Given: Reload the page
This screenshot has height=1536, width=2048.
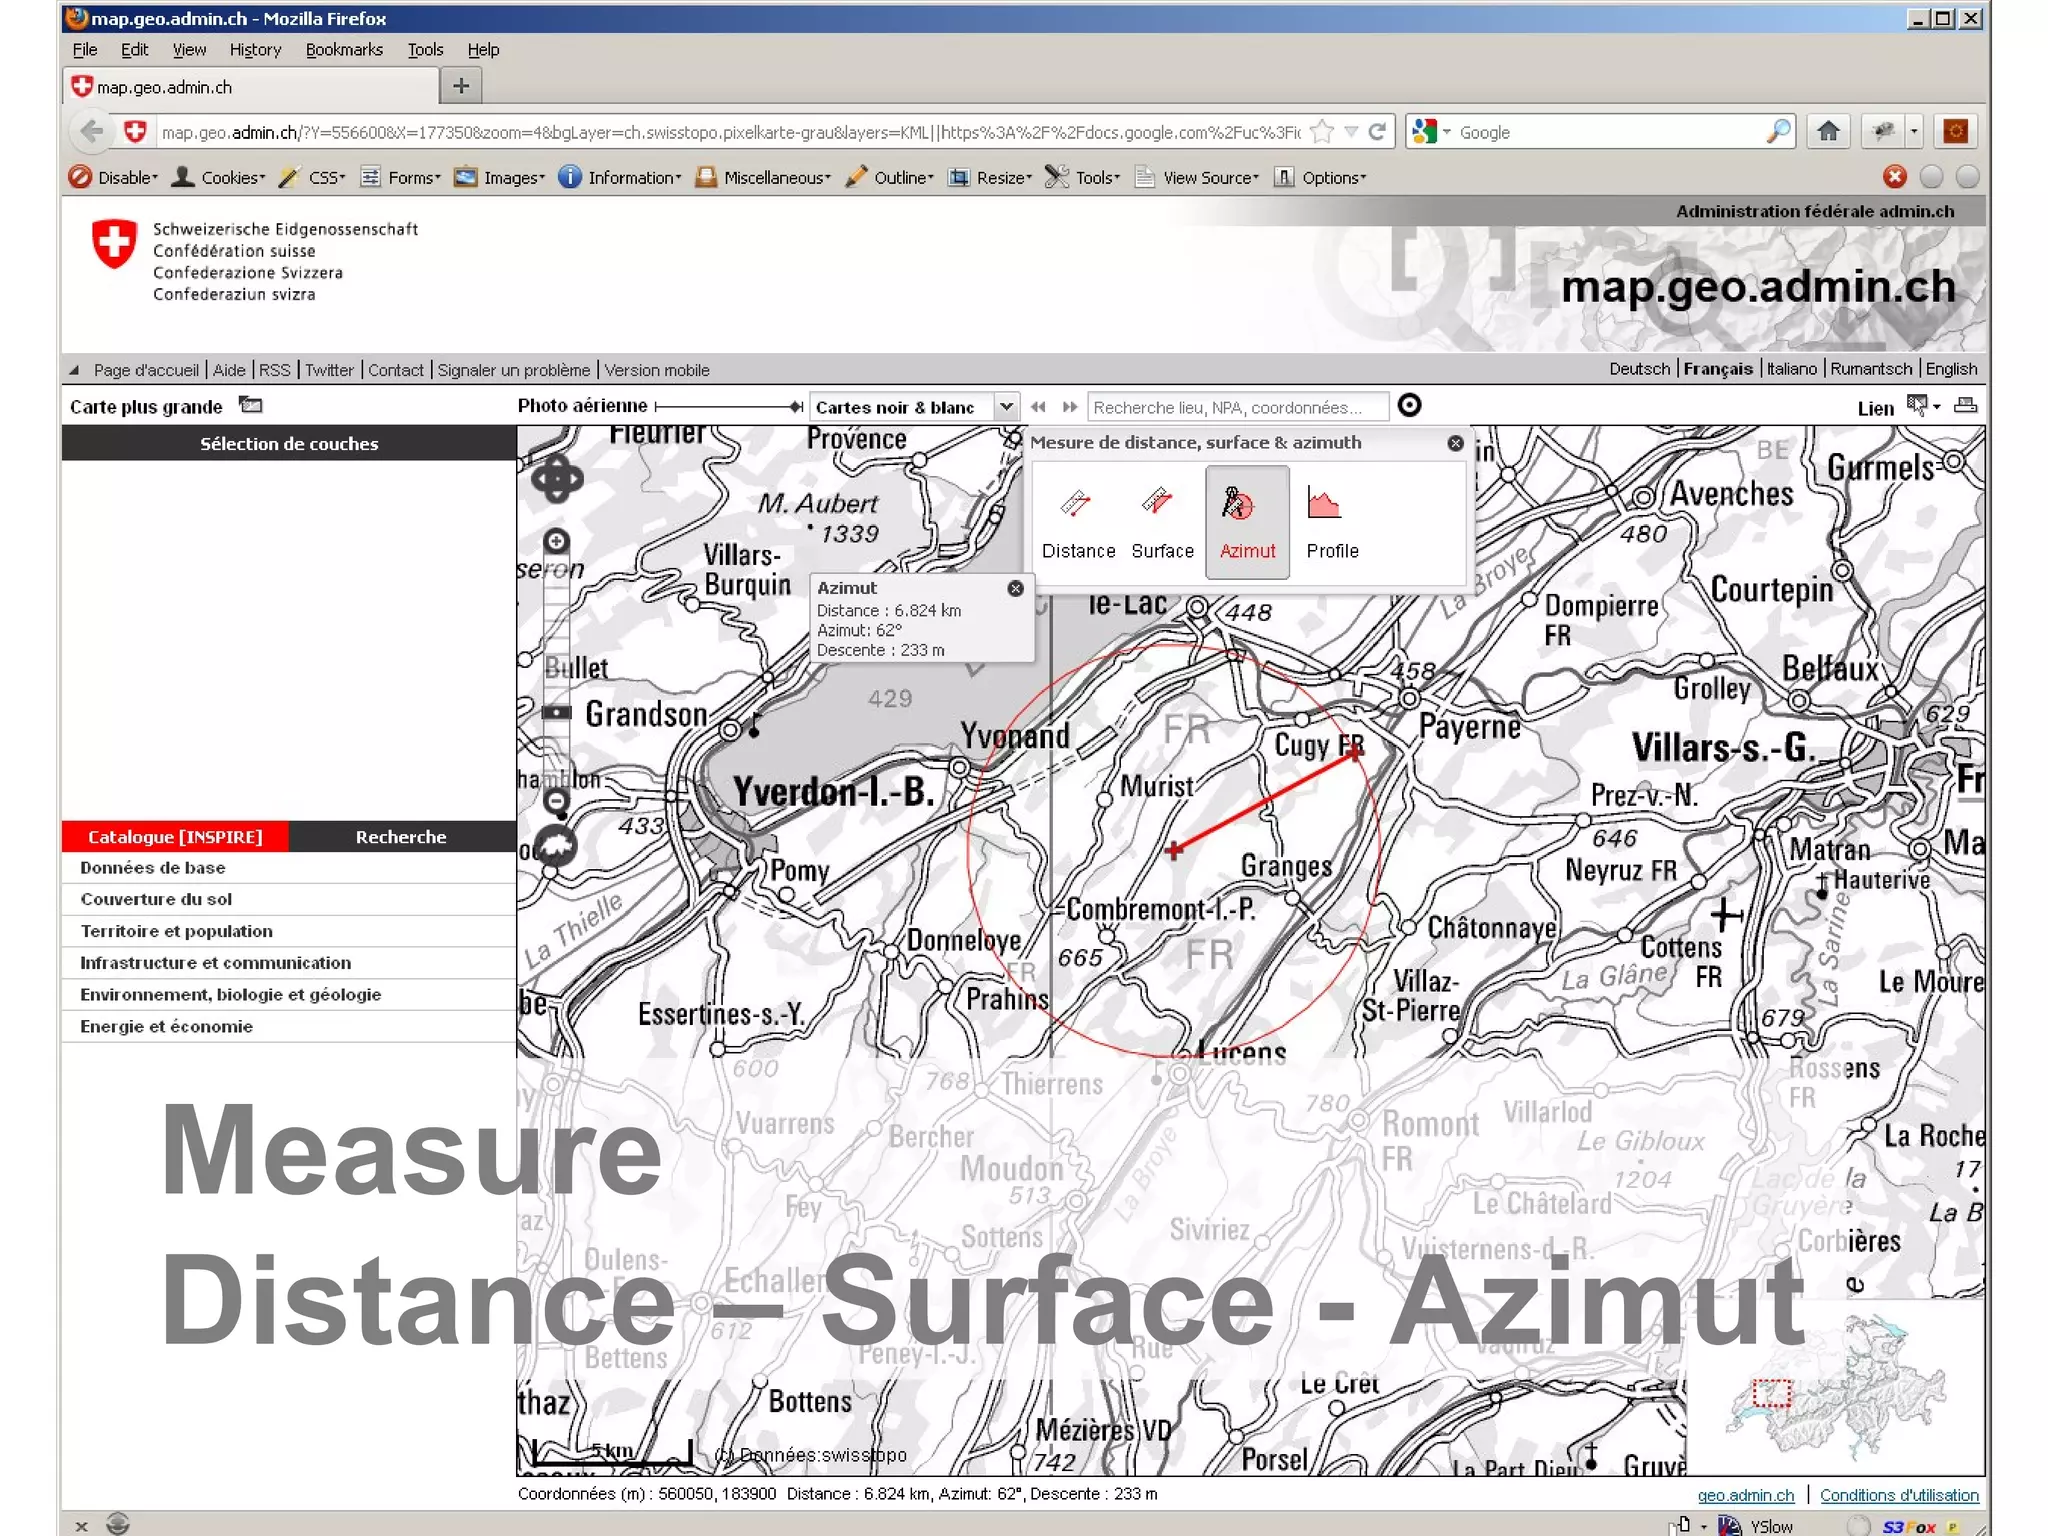Looking at the screenshot, I should coord(1377,131).
